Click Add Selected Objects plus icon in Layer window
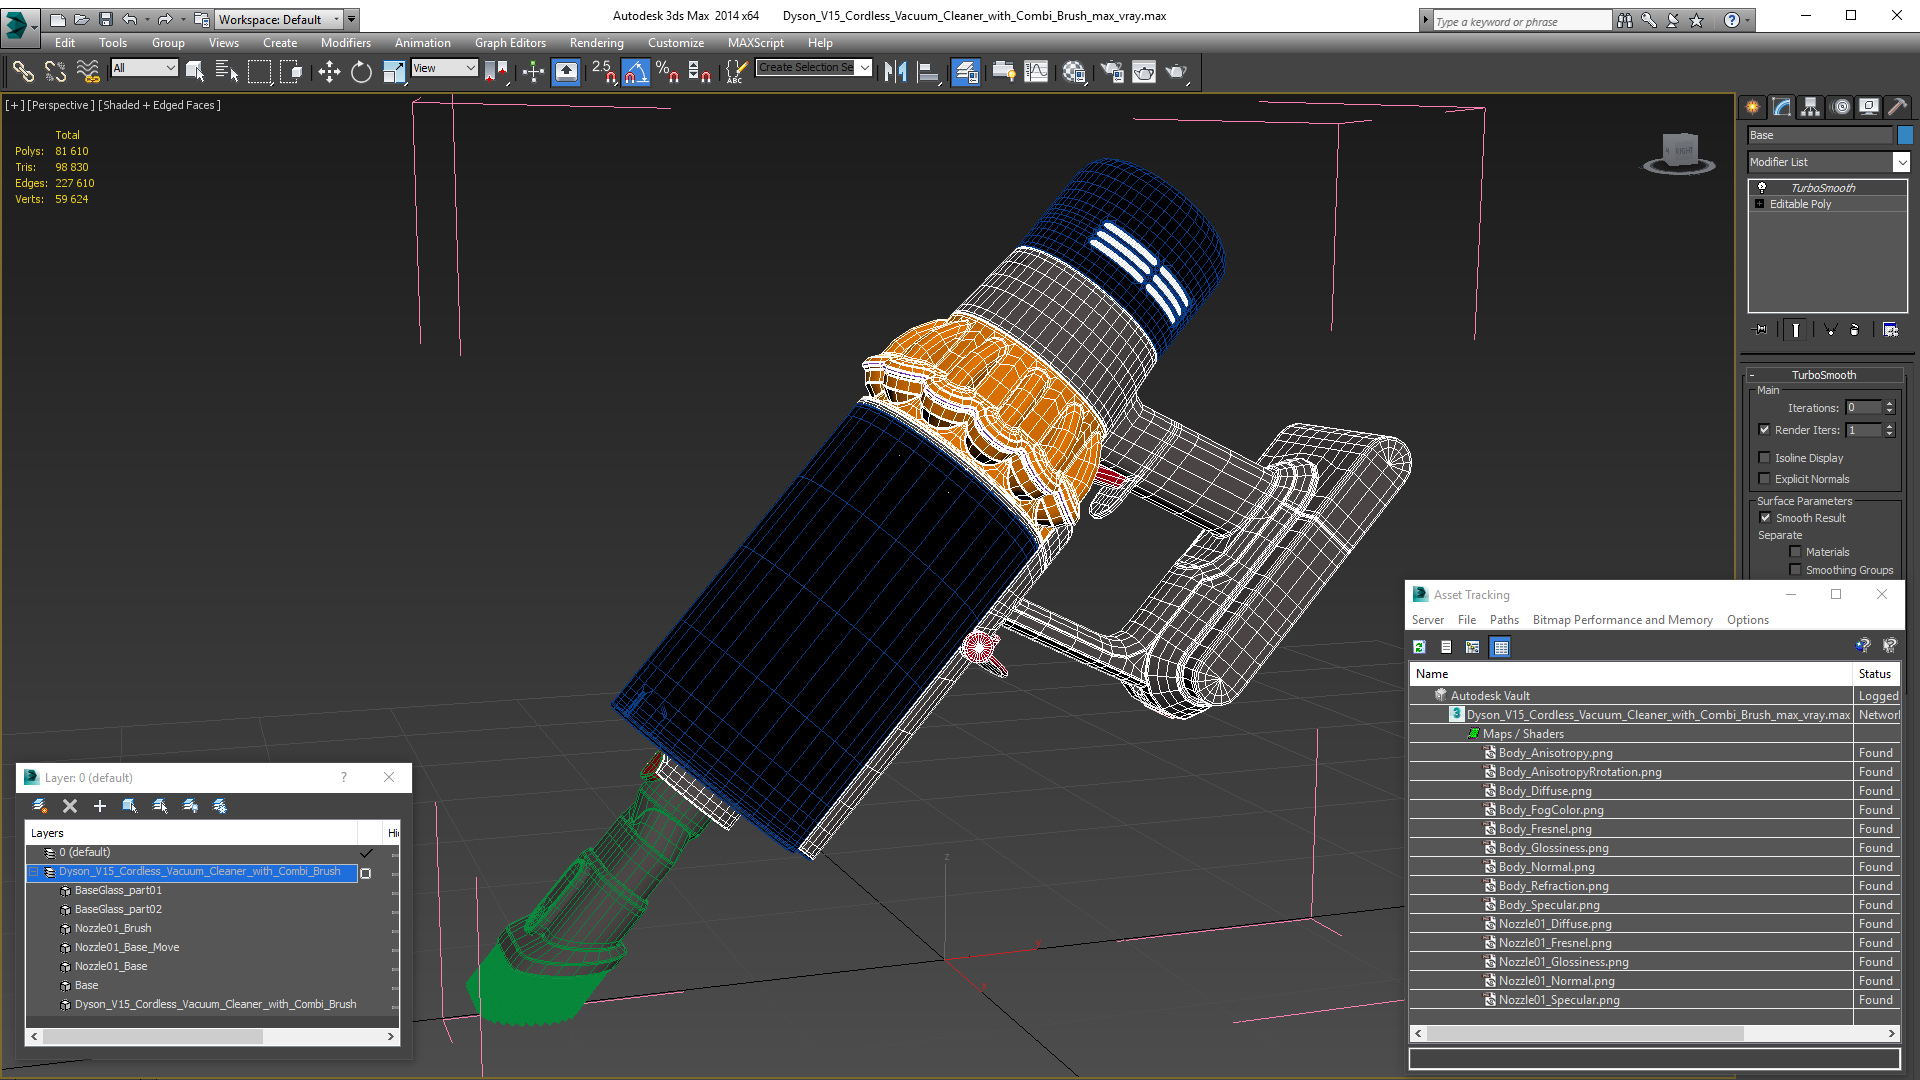This screenshot has height=1080, width=1920. pyautogui.click(x=99, y=806)
